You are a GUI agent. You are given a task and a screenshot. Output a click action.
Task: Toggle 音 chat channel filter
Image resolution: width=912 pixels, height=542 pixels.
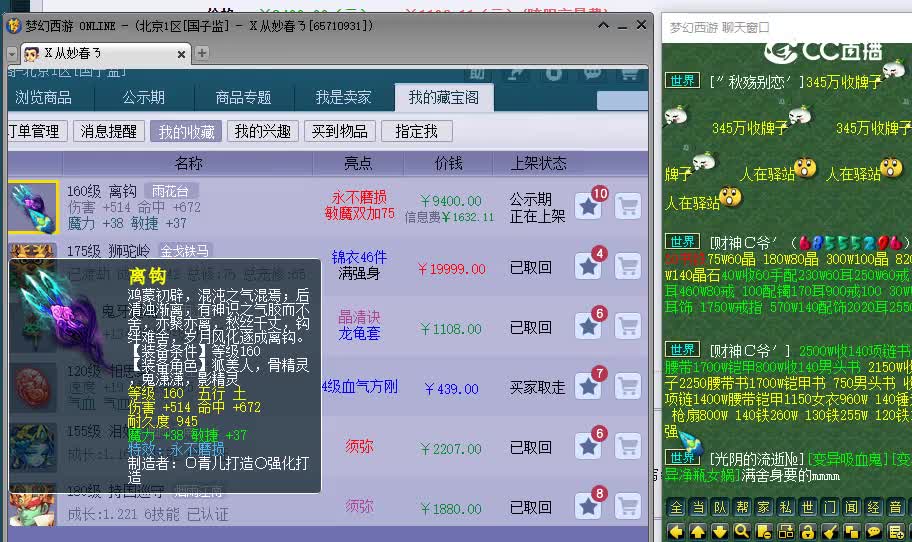[896, 508]
